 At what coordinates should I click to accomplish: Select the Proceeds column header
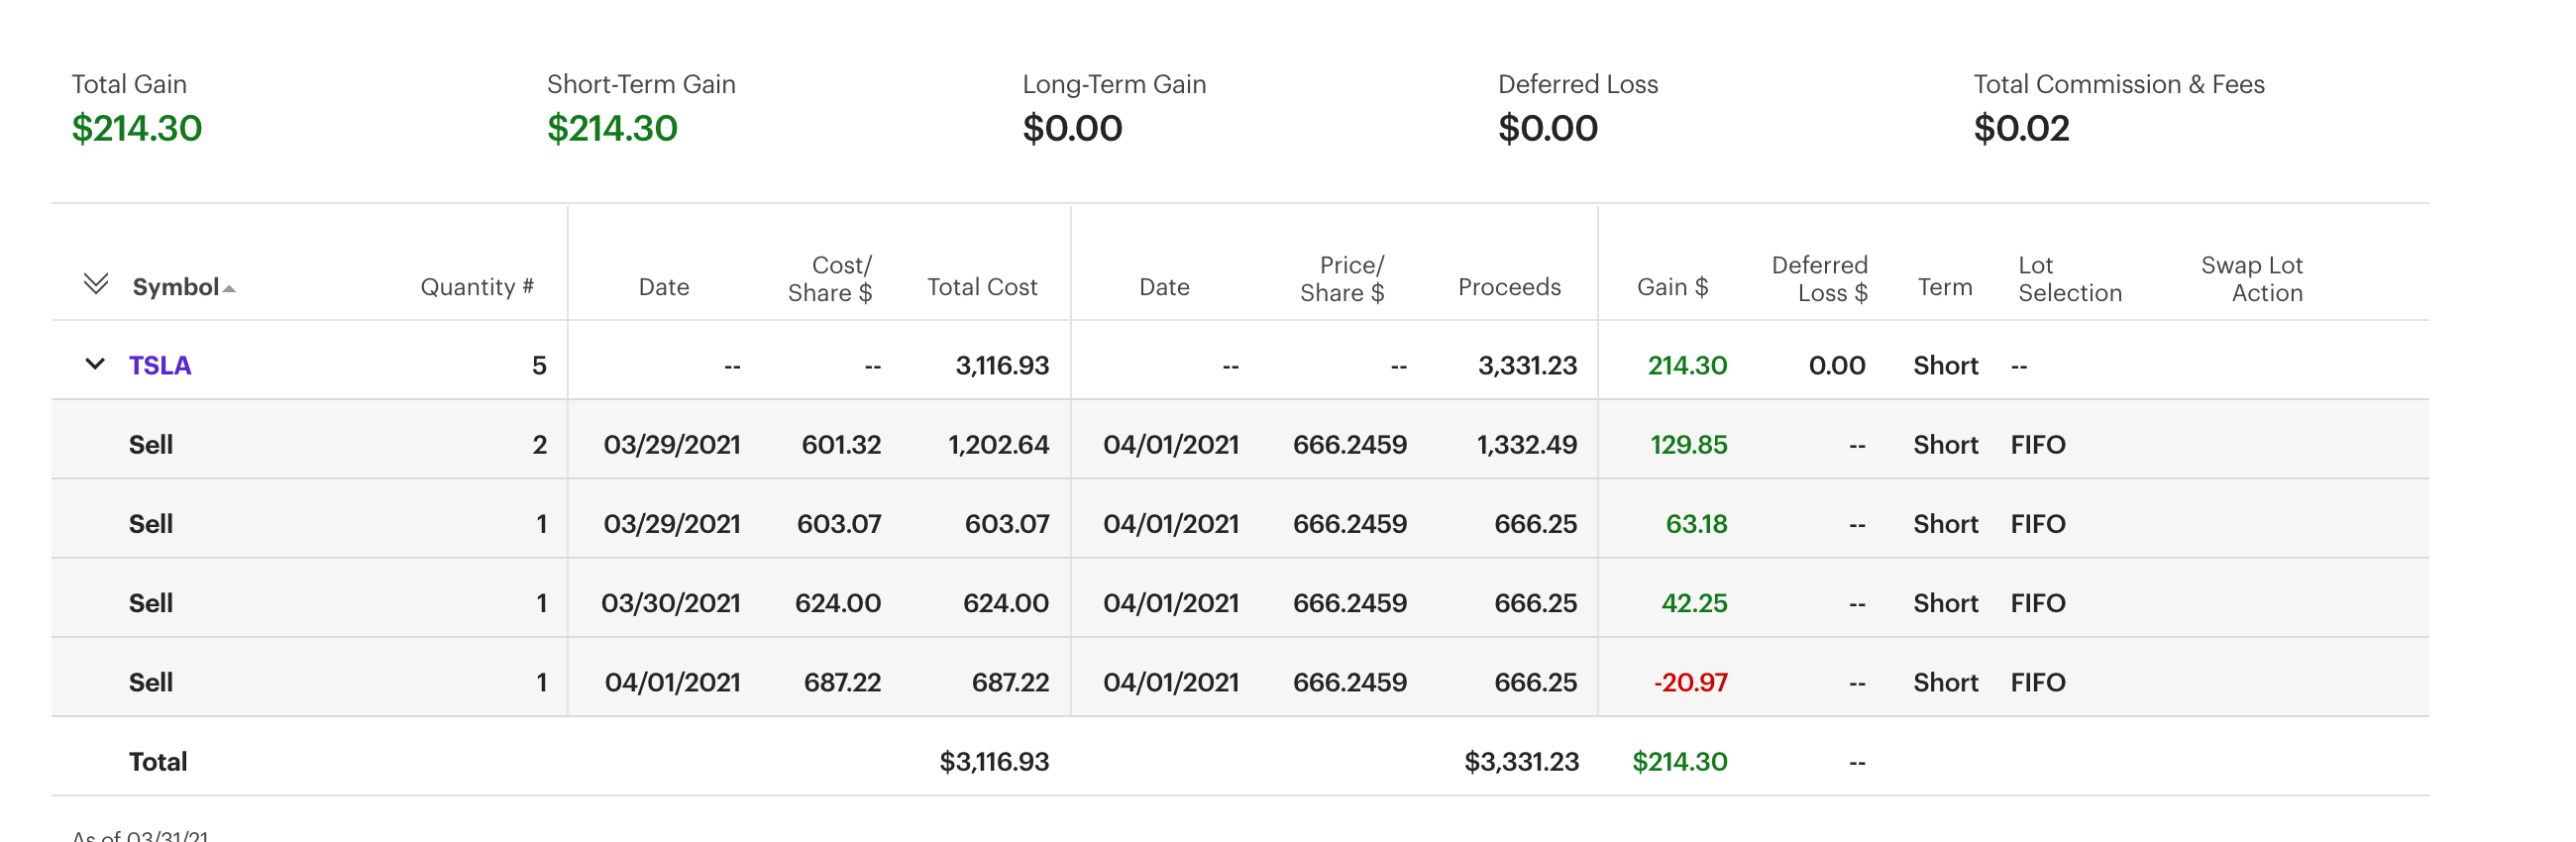[1508, 287]
